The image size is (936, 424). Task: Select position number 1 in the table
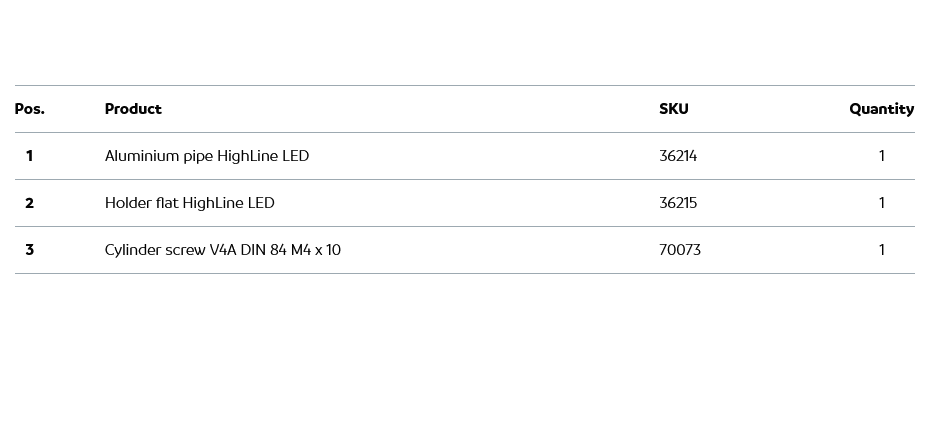pos(30,156)
